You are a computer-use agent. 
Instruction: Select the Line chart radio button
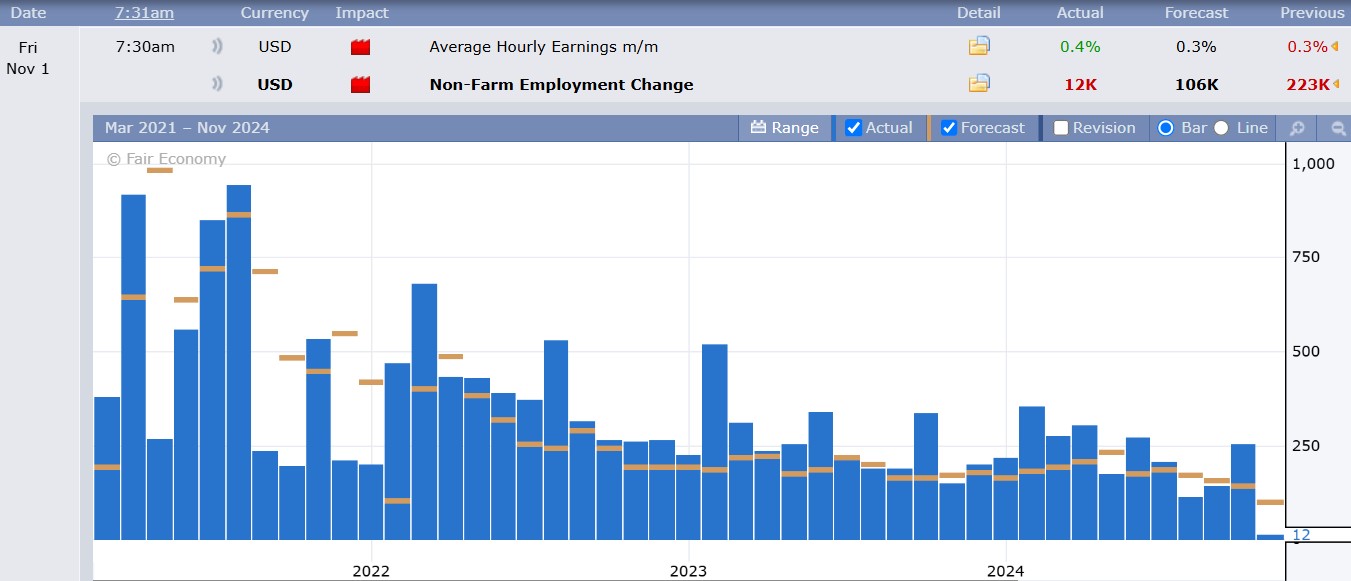(x=1221, y=128)
